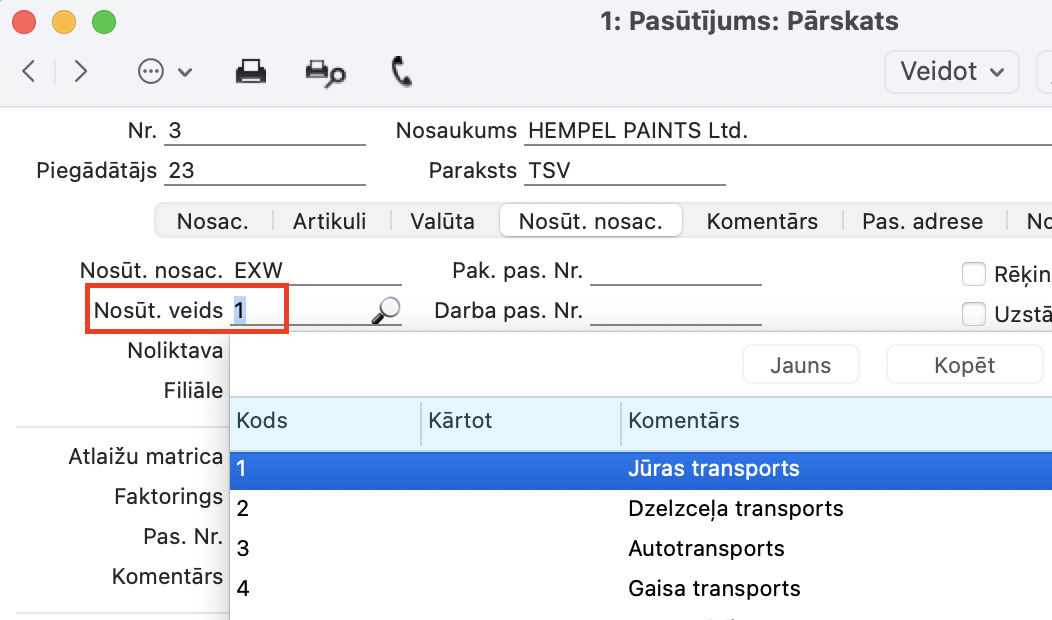Open lookup magnifier for Nosūt. veids
This screenshot has width=1052, height=620.
point(385,311)
